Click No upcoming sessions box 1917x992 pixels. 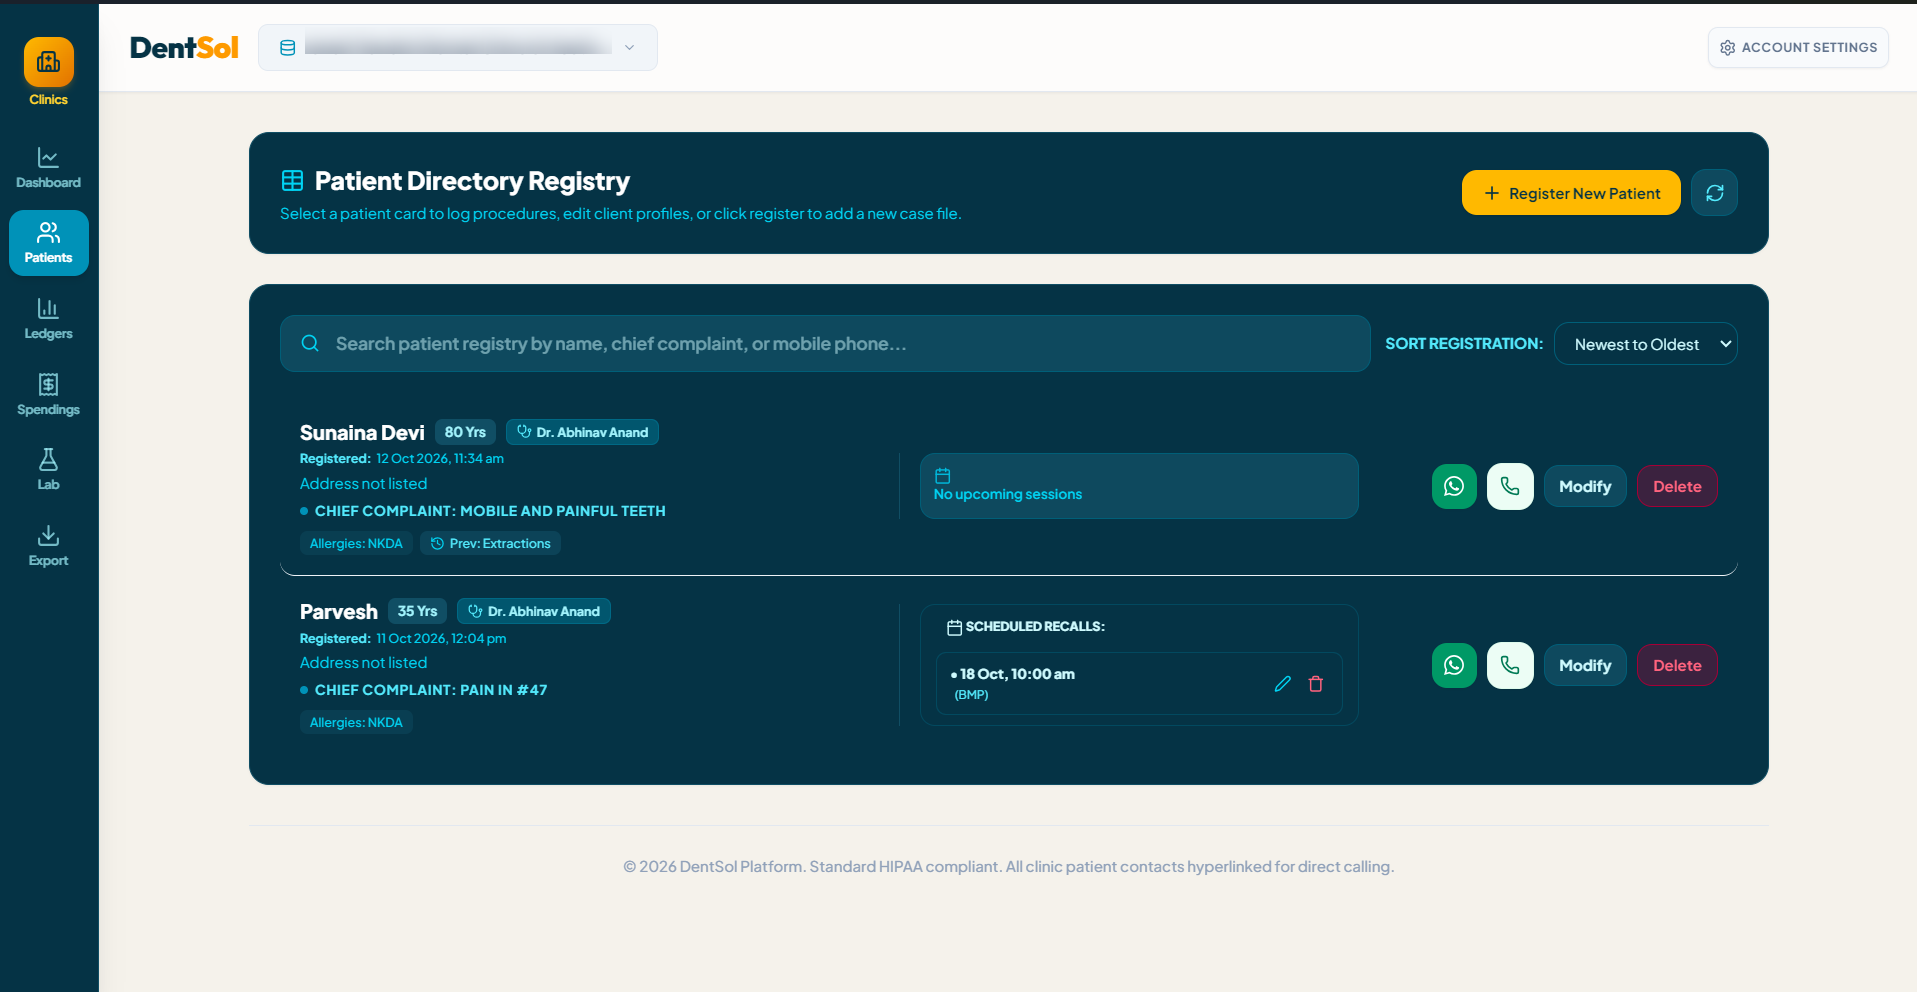[1139, 486]
